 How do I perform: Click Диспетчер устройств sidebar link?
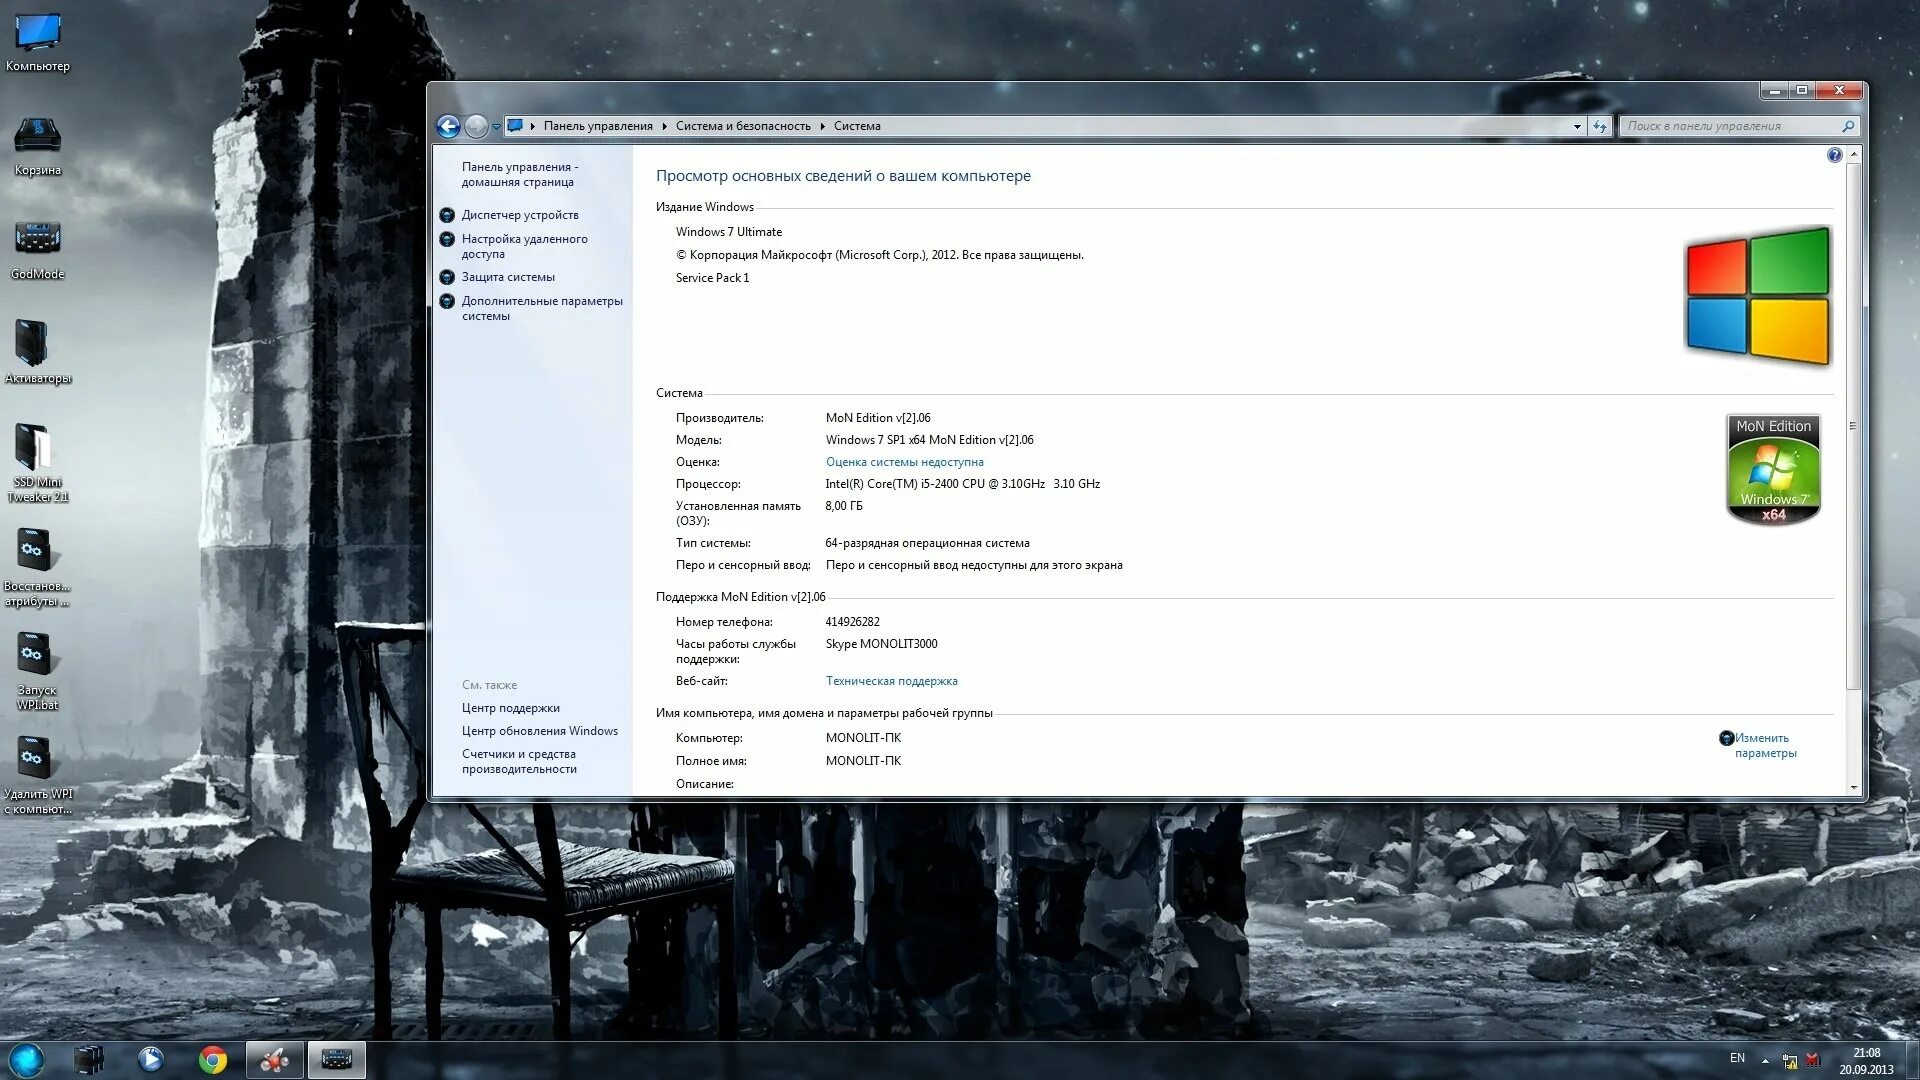pyautogui.click(x=521, y=214)
